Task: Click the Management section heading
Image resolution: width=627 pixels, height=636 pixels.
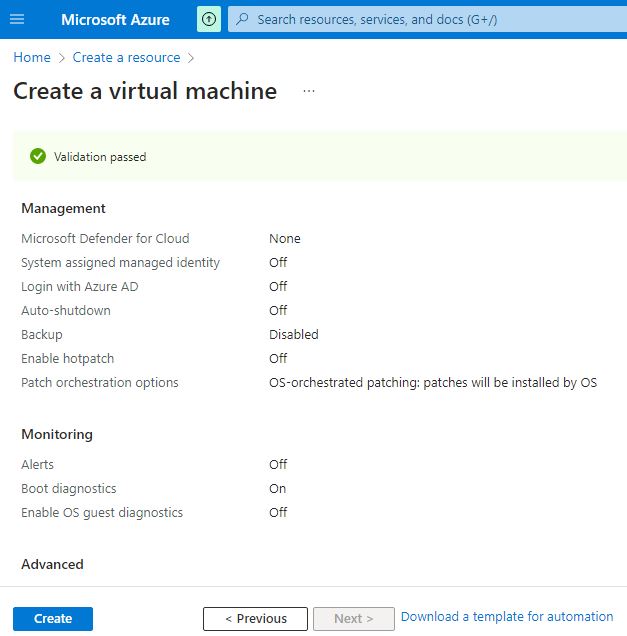Action: 63,208
